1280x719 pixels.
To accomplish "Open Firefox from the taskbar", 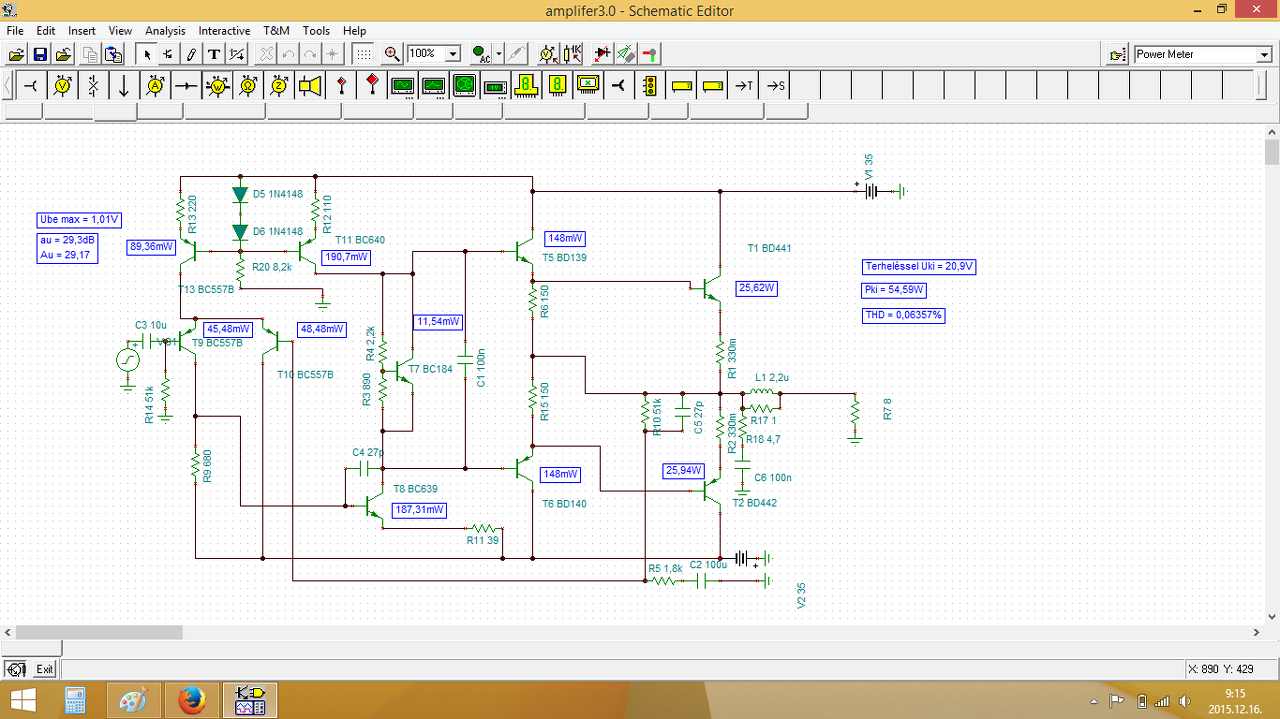I will (192, 700).
